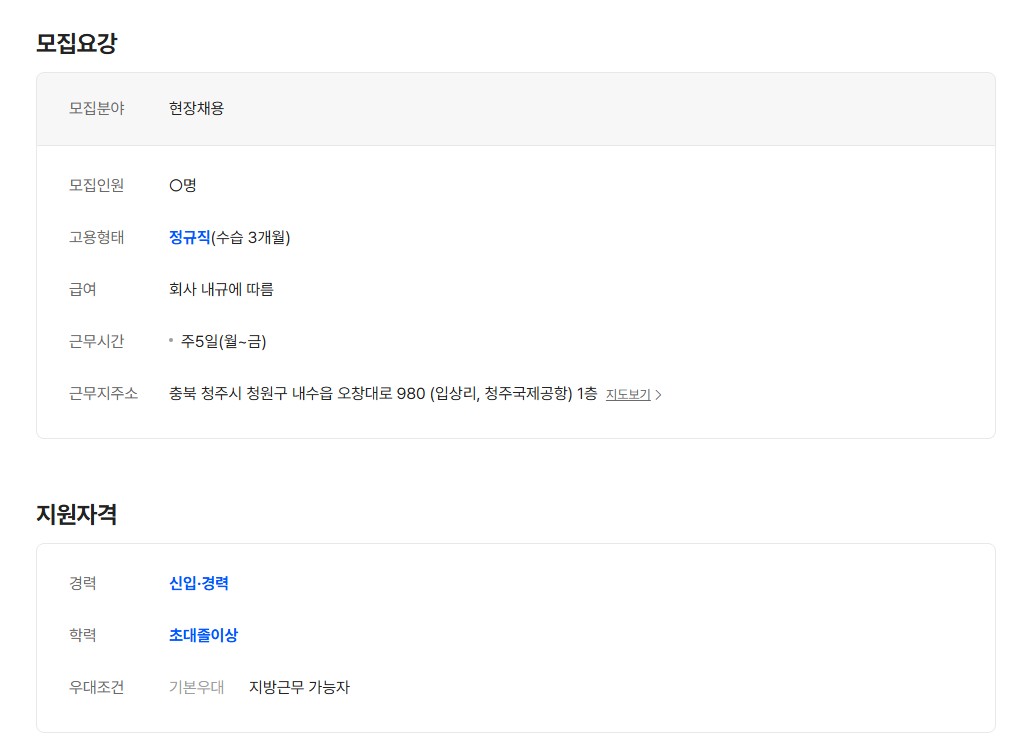Select the 회사 내규에 따름 salary text
This screenshot has height=741, width=1026.
[221, 289]
